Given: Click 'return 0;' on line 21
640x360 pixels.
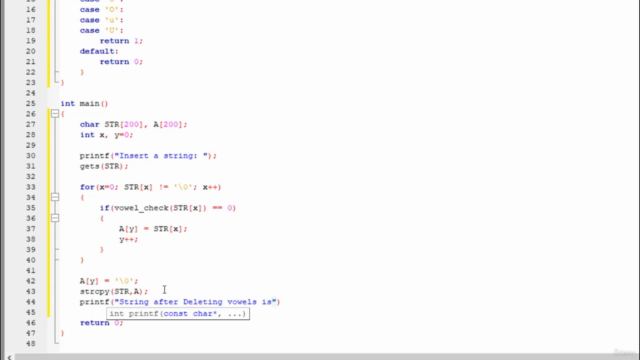Looking at the screenshot, I should click(121, 62).
